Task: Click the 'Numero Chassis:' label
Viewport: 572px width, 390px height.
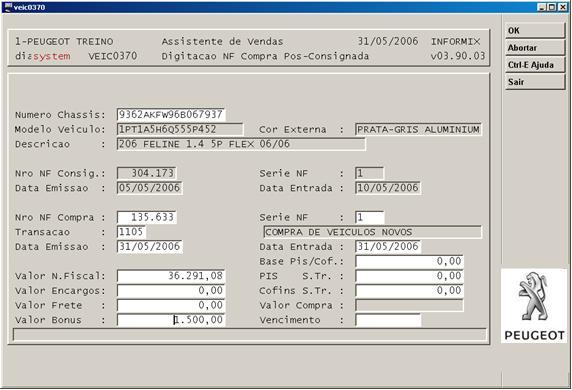Action: click(60, 115)
